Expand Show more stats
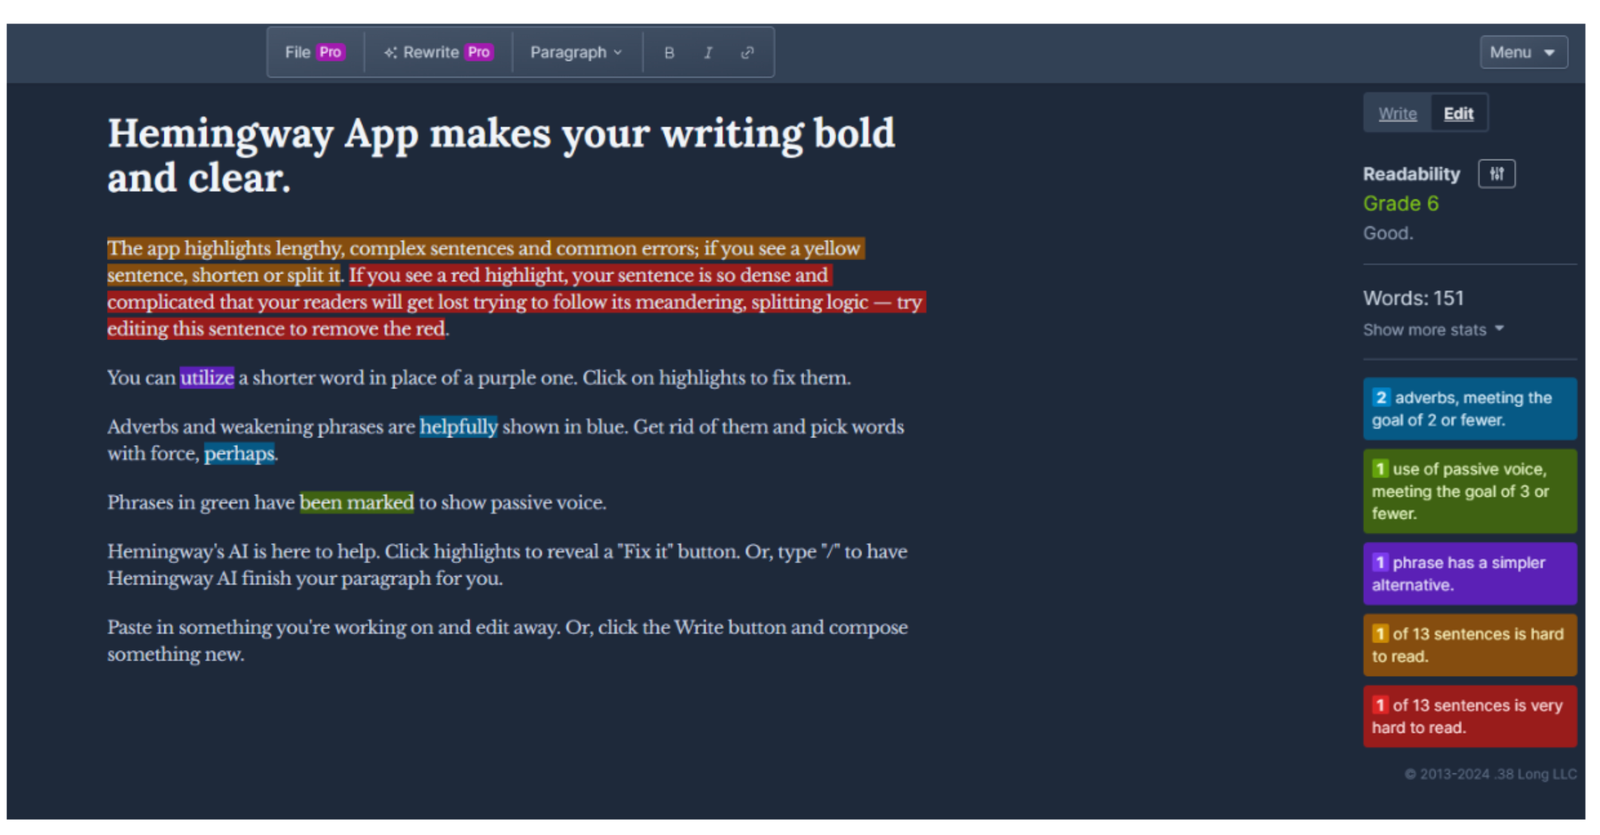This screenshot has height=835, width=1600. click(x=1433, y=330)
